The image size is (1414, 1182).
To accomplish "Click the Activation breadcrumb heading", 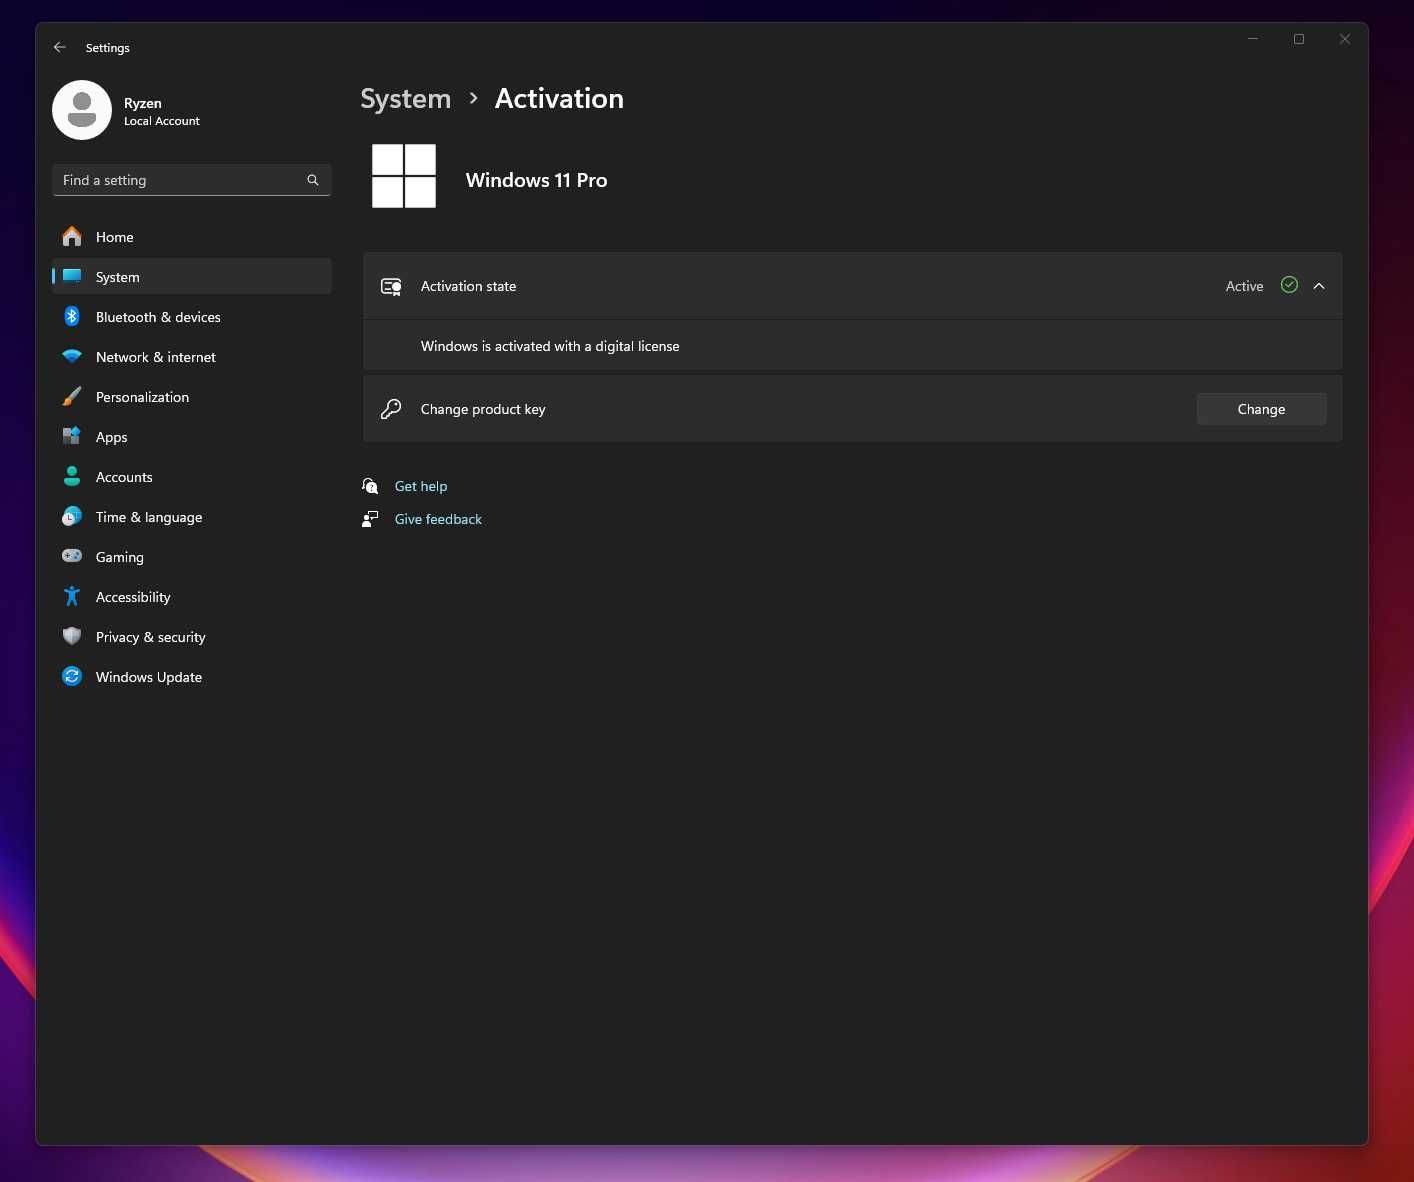I will 559,99.
